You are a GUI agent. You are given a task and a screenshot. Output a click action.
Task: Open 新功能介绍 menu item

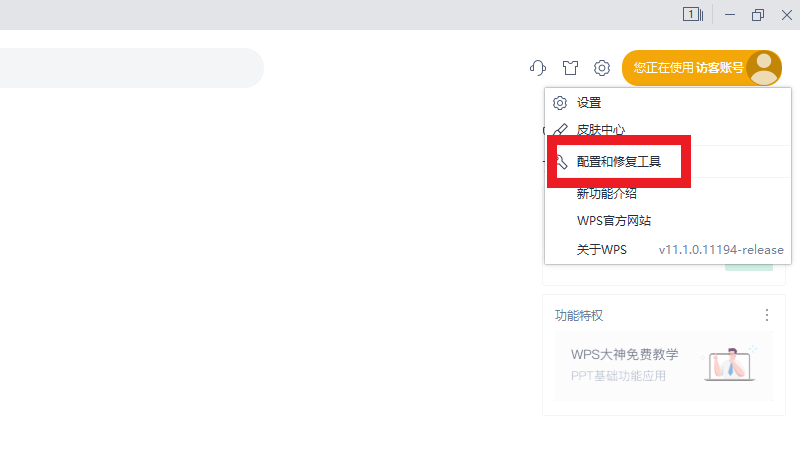click(606, 193)
